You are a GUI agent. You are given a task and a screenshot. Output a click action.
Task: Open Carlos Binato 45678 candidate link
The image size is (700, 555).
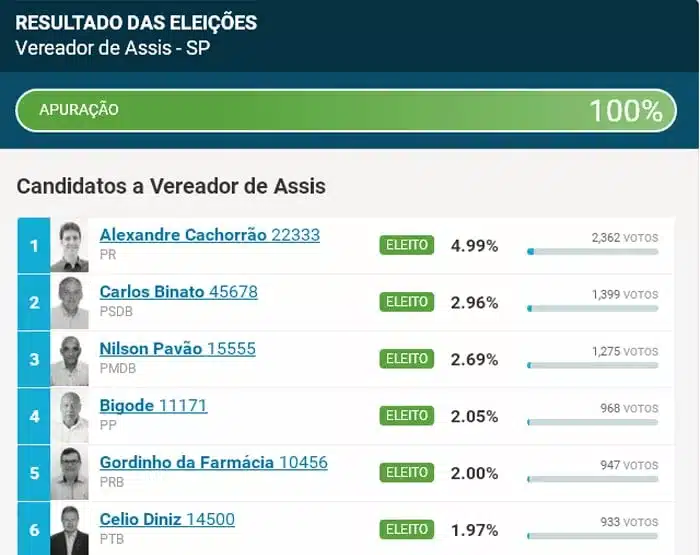178,292
